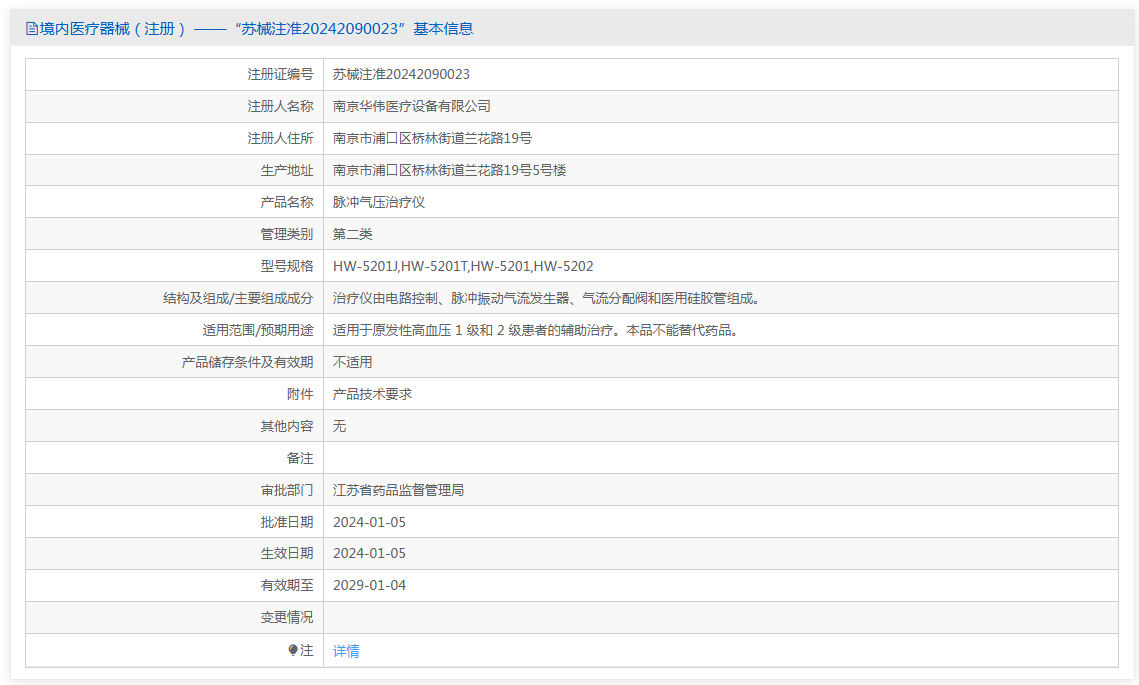
Task: Click intended use text 适用于原发性高血压
Action: point(536,330)
